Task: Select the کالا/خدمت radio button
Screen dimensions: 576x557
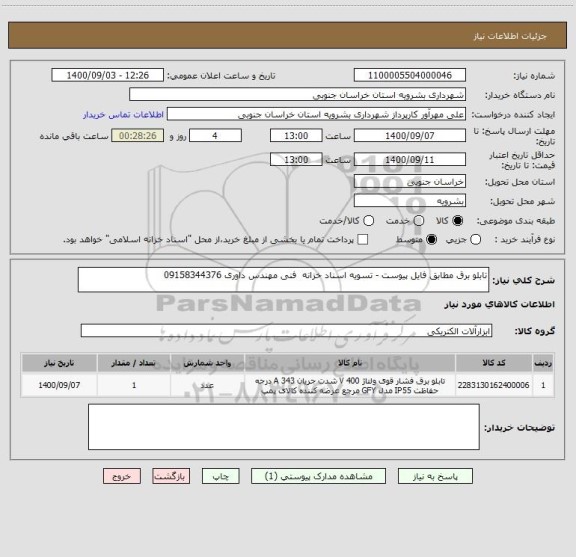Action: (x=368, y=221)
